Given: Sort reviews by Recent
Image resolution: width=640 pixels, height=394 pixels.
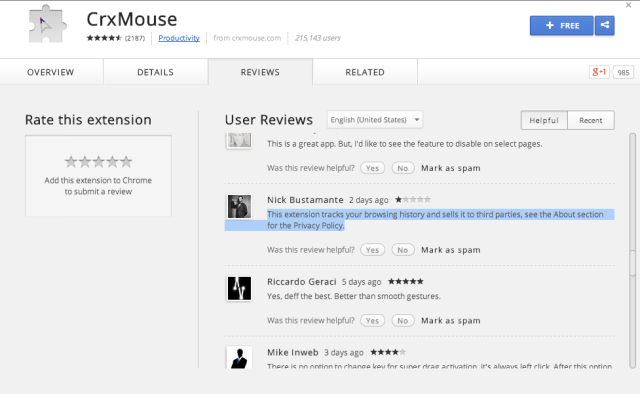Looking at the screenshot, I should click(591, 120).
